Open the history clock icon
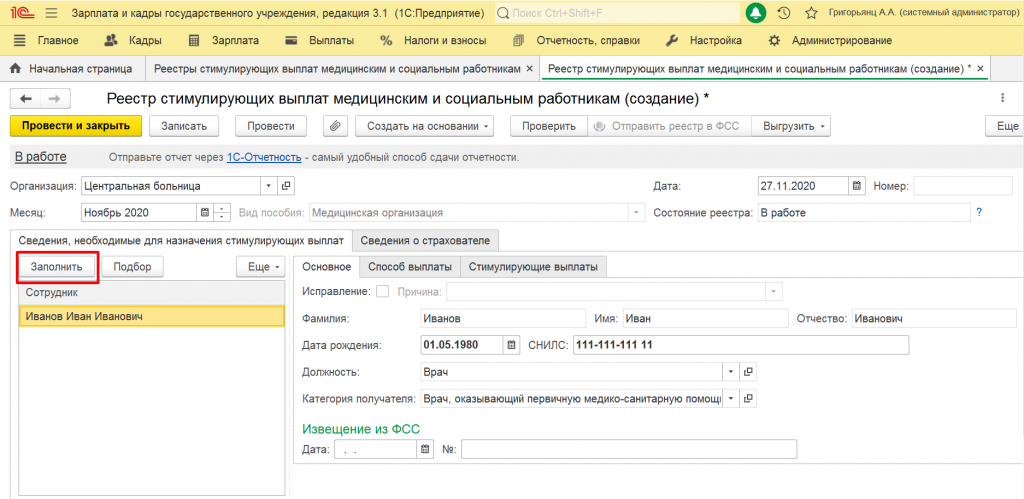1024x499 pixels. (784, 13)
